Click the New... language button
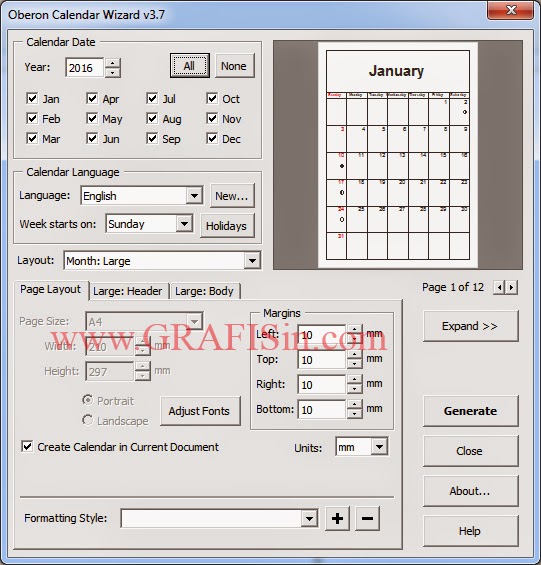The width and height of the screenshot is (541, 565). (232, 196)
